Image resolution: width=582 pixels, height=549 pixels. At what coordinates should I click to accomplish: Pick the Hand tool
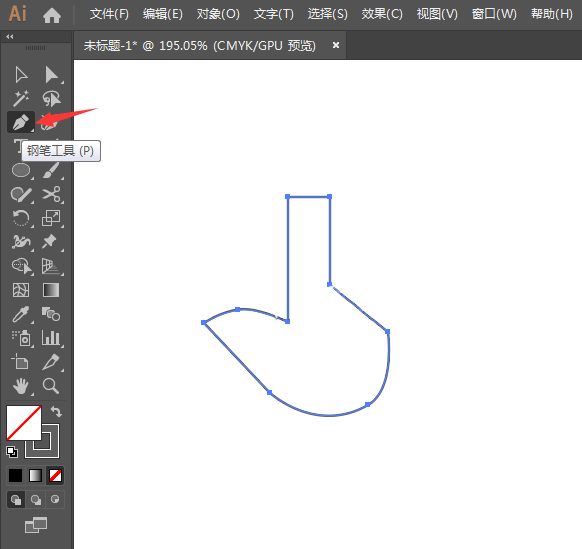[x=21, y=386]
